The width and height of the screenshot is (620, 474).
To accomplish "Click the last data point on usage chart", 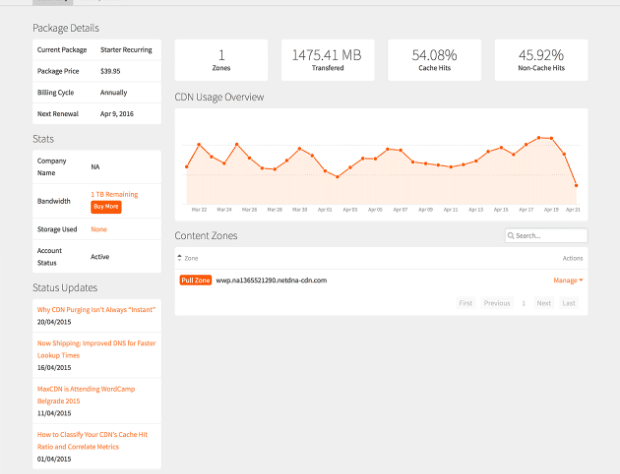I will pyautogui.click(x=576, y=185).
